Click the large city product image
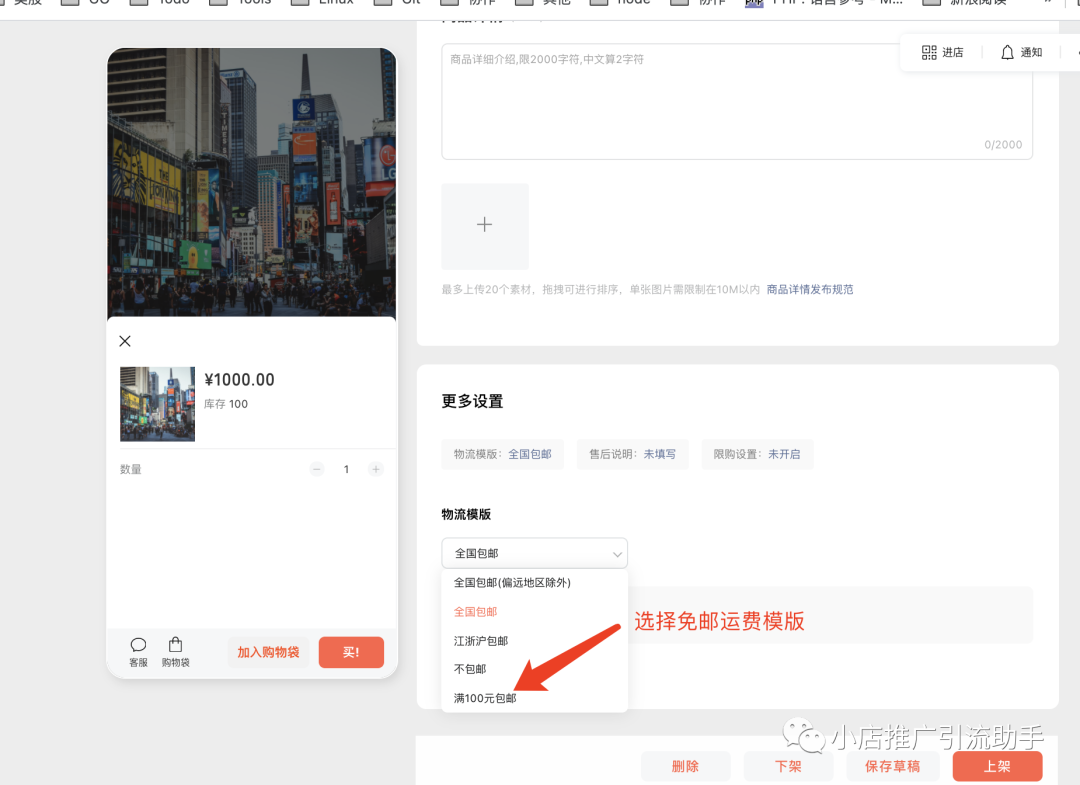1080x785 pixels. 251,182
